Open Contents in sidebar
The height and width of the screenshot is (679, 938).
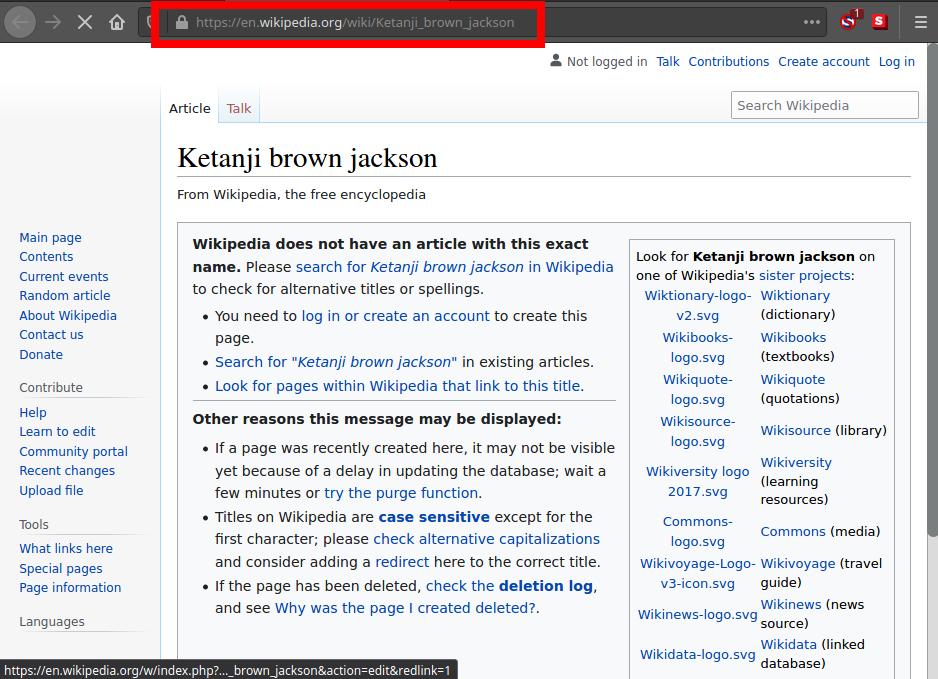pos(46,257)
